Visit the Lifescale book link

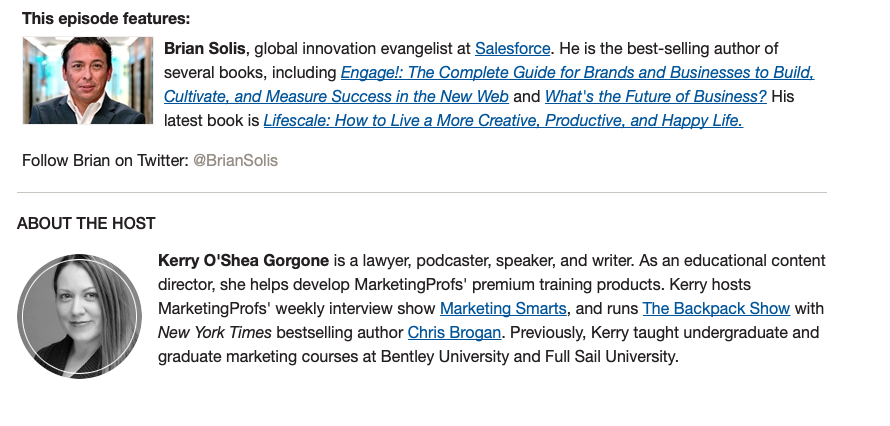503,120
